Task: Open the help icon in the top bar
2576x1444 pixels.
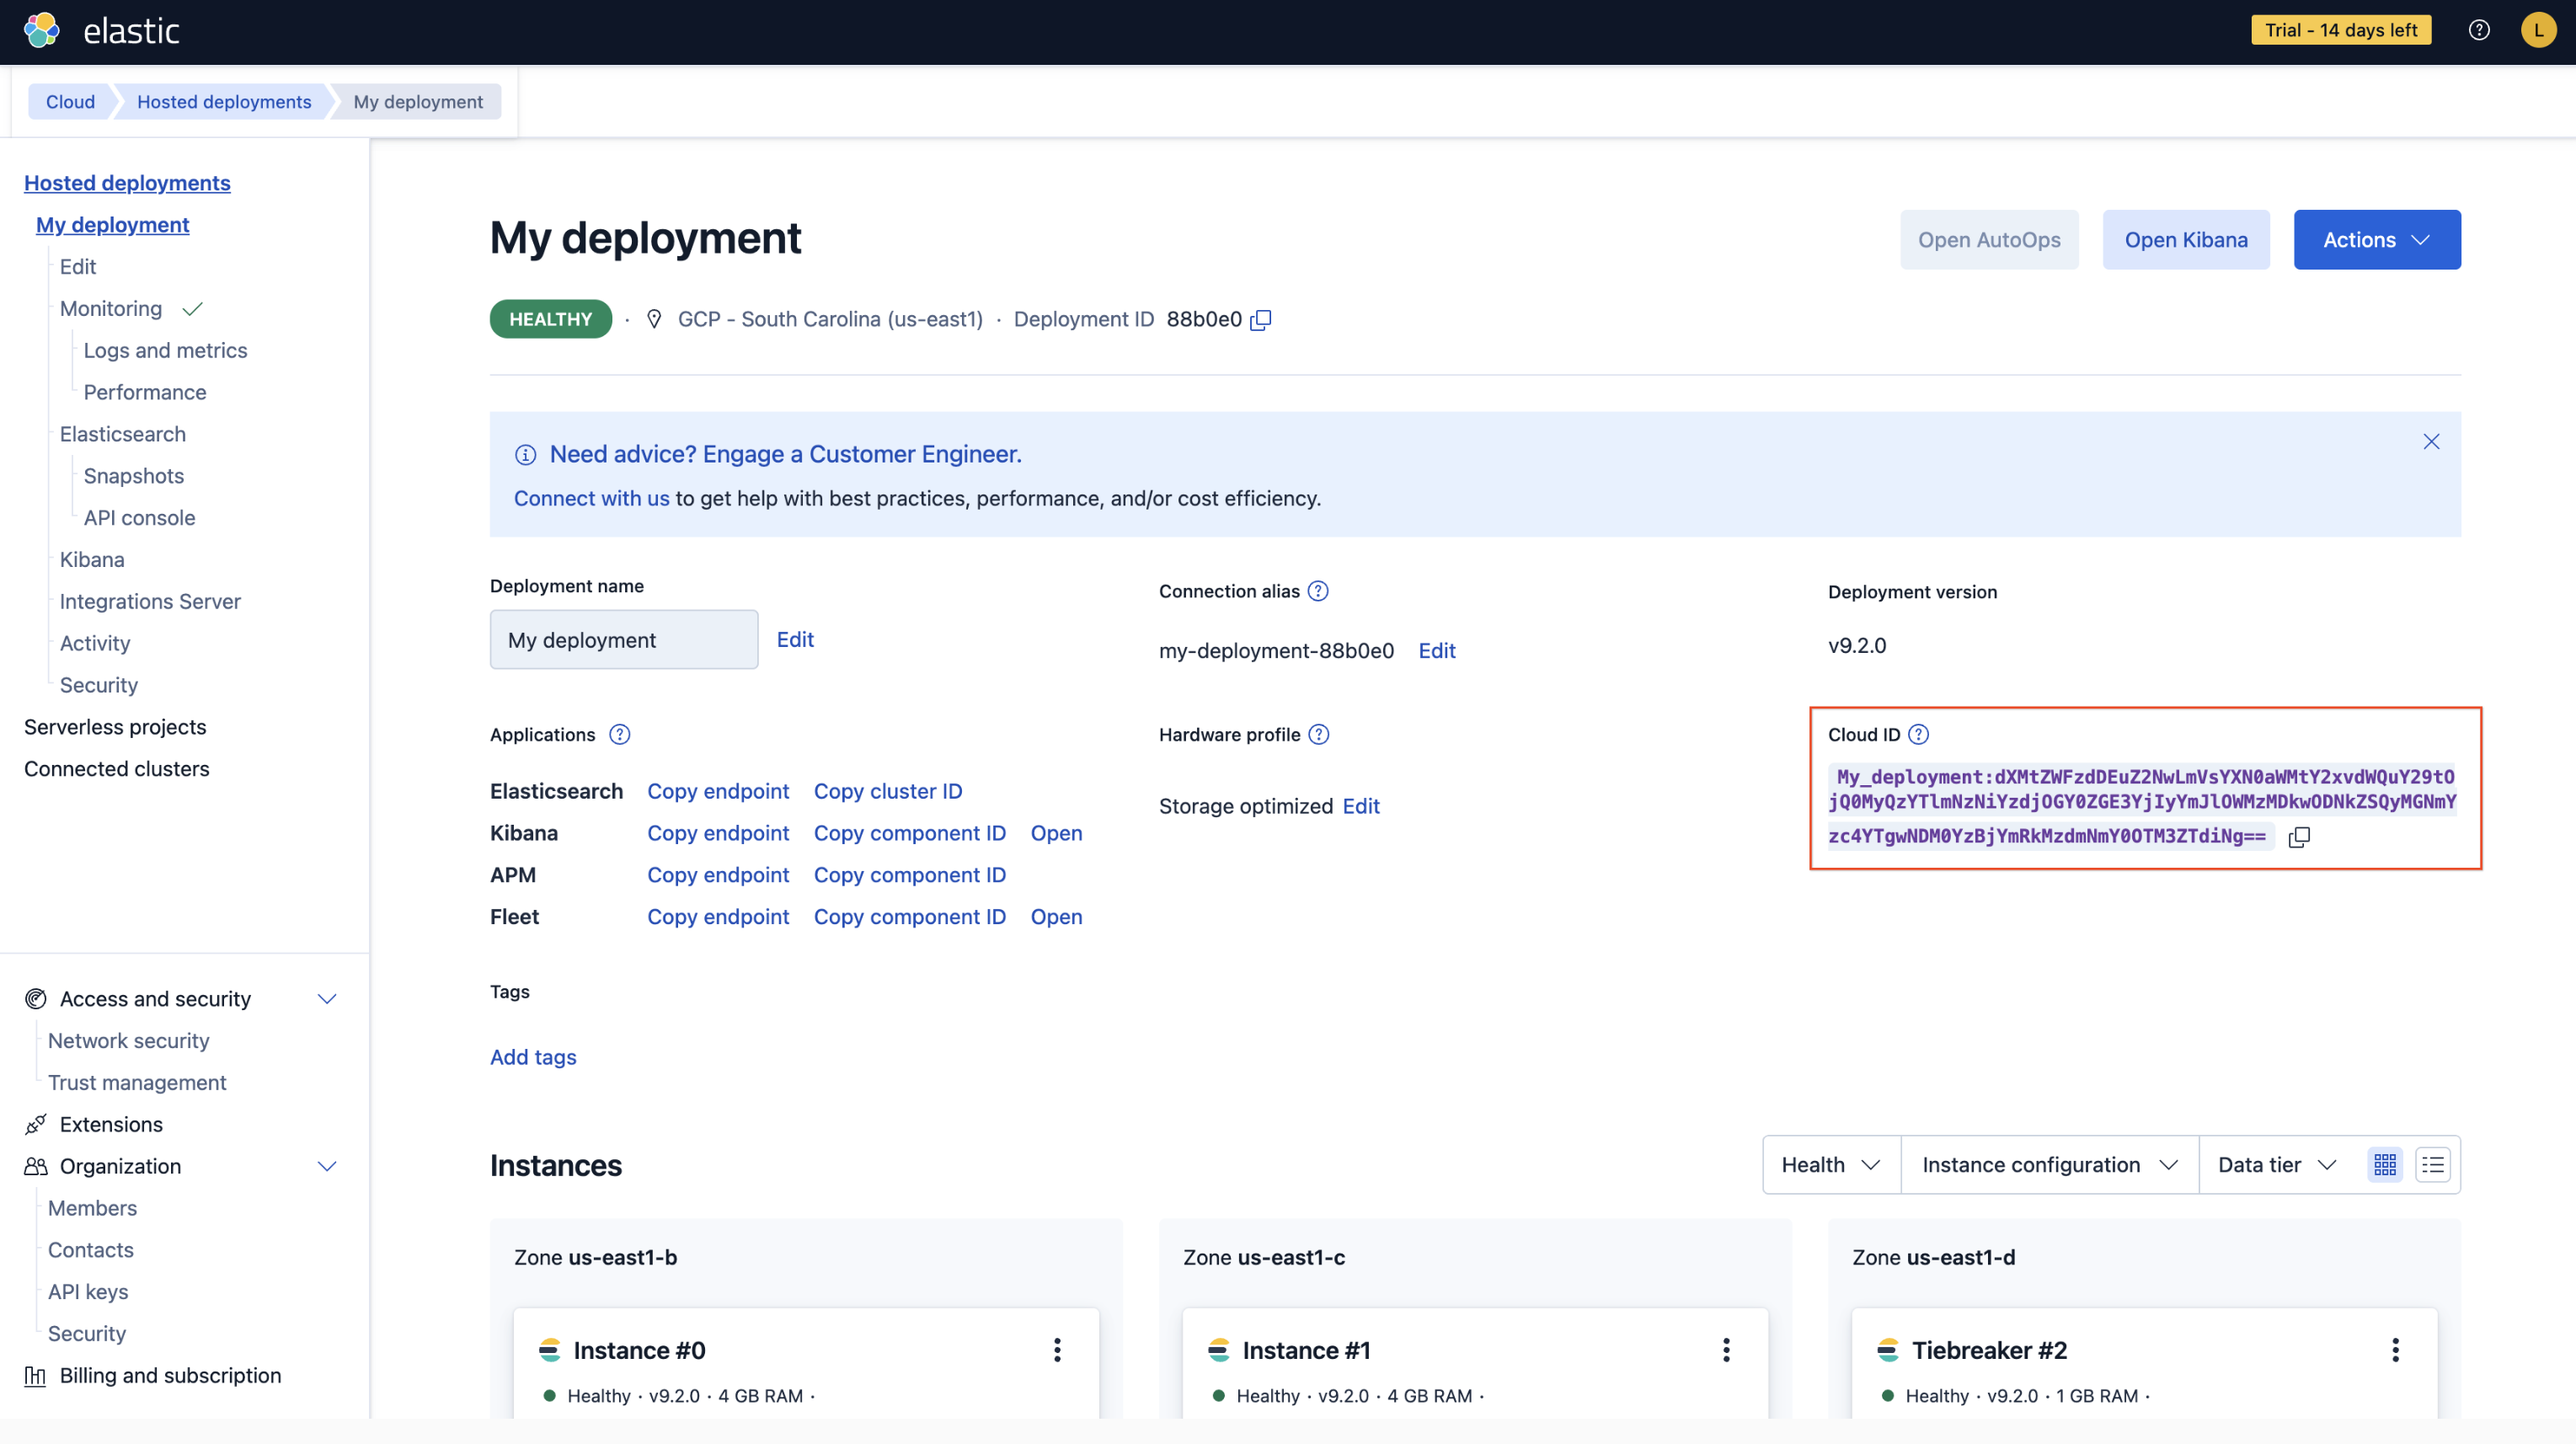Action: pos(2478,30)
